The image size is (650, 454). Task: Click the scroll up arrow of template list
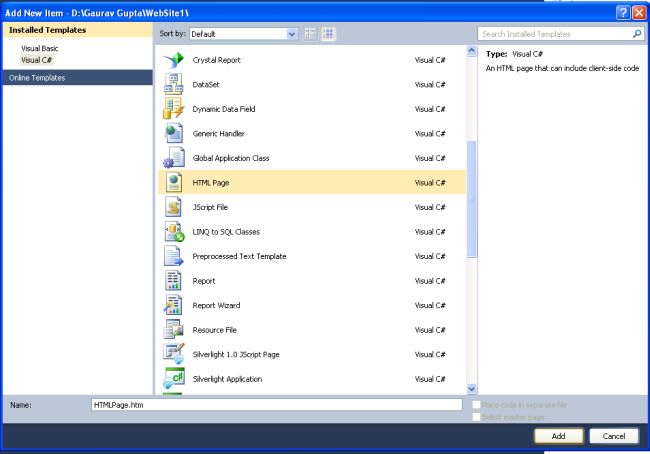click(471, 51)
